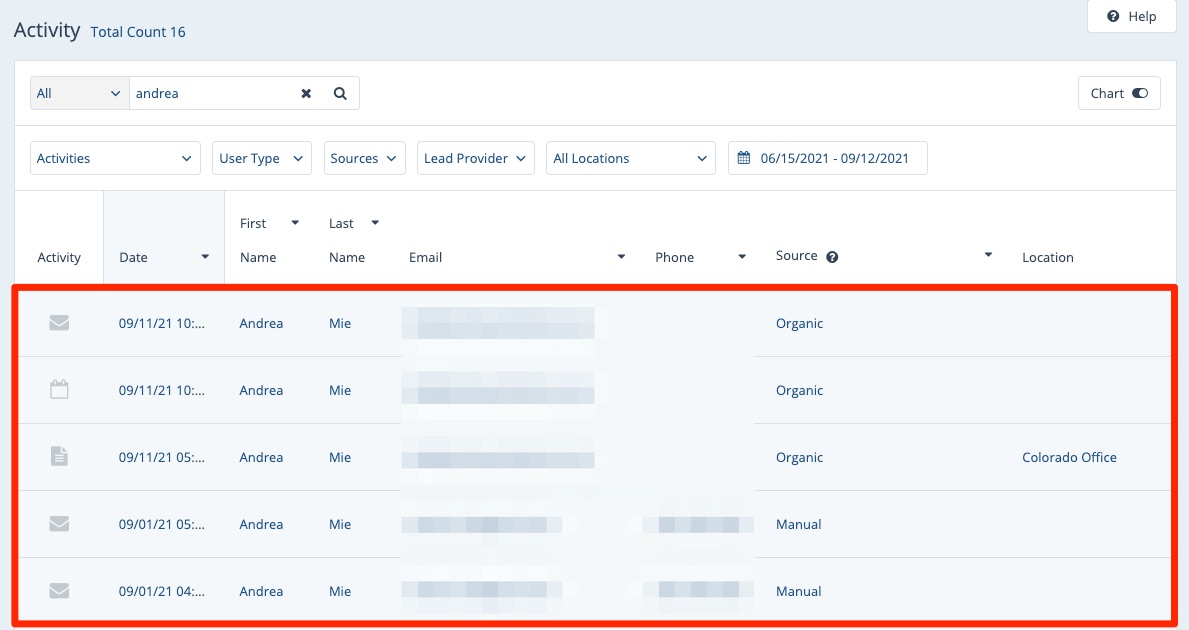1189x630 pixels.
Task: Click the Source help question mark icon
Action: click(x=832, y=257)
